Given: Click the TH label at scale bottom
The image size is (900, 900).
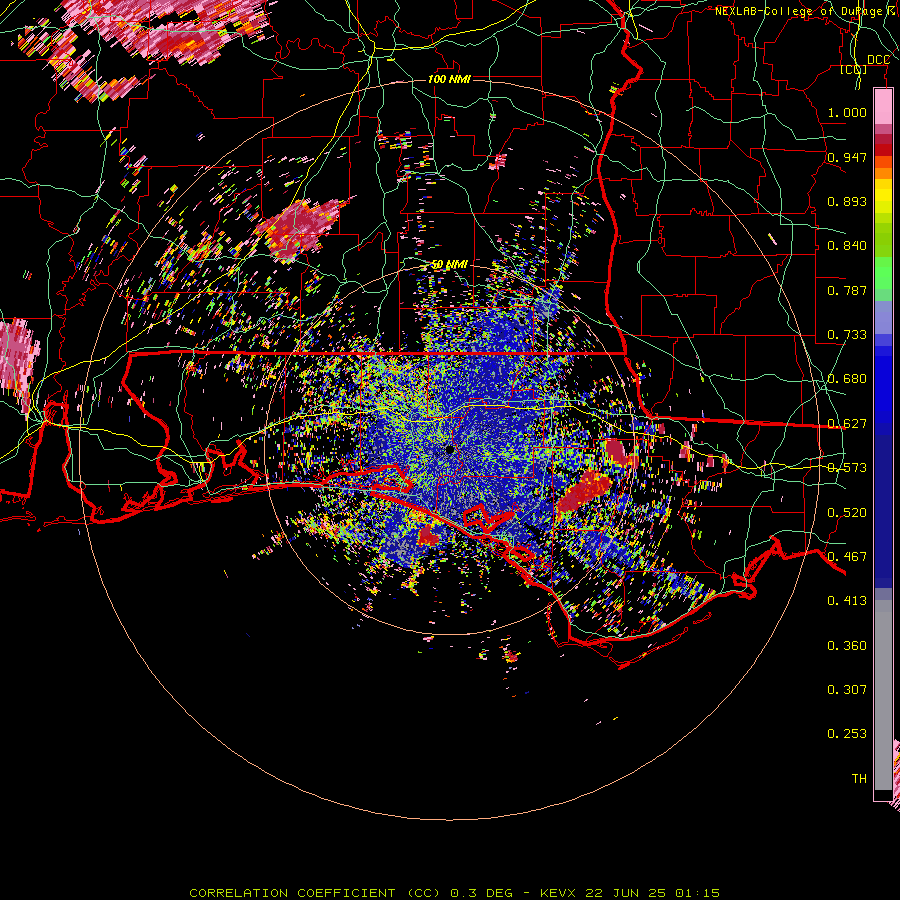Looking at the screenshot, I should coord(859,779).
